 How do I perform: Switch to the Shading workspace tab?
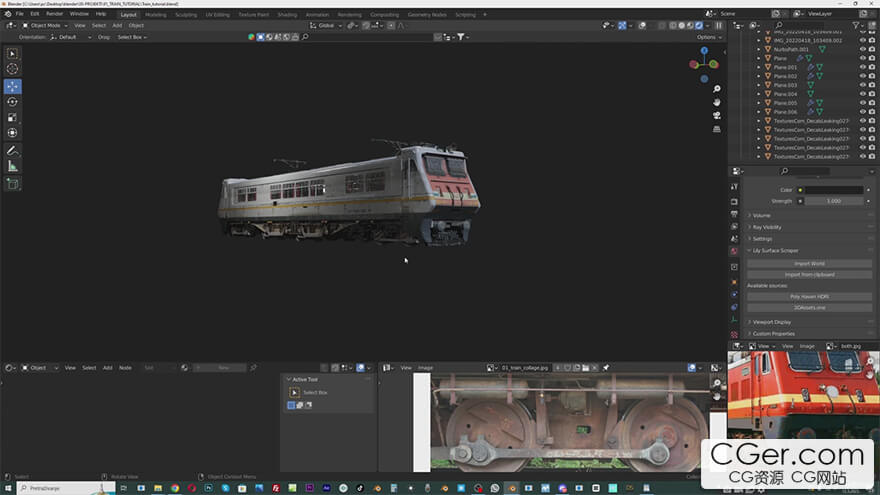(287, 15)
